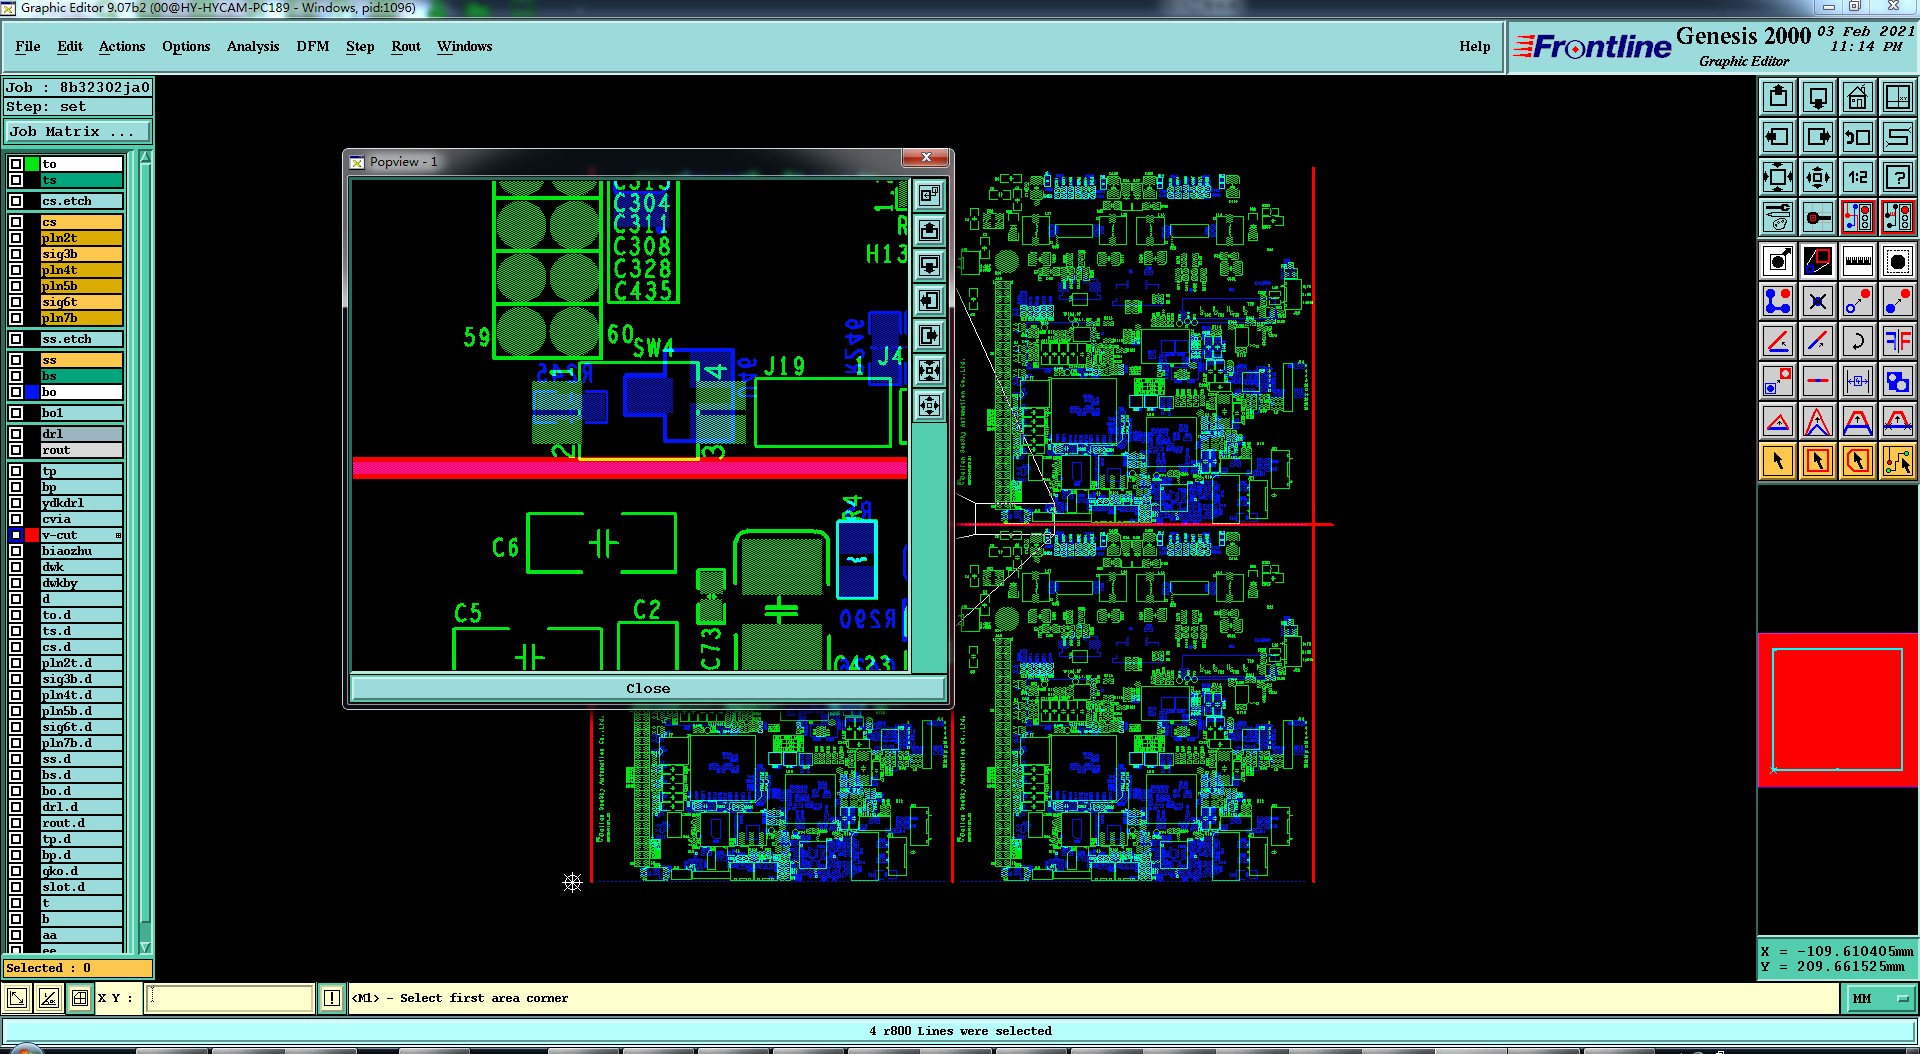1920x1054 pixels.
Task: Click the Close button in Popview
Action: [x=648, y=688]
